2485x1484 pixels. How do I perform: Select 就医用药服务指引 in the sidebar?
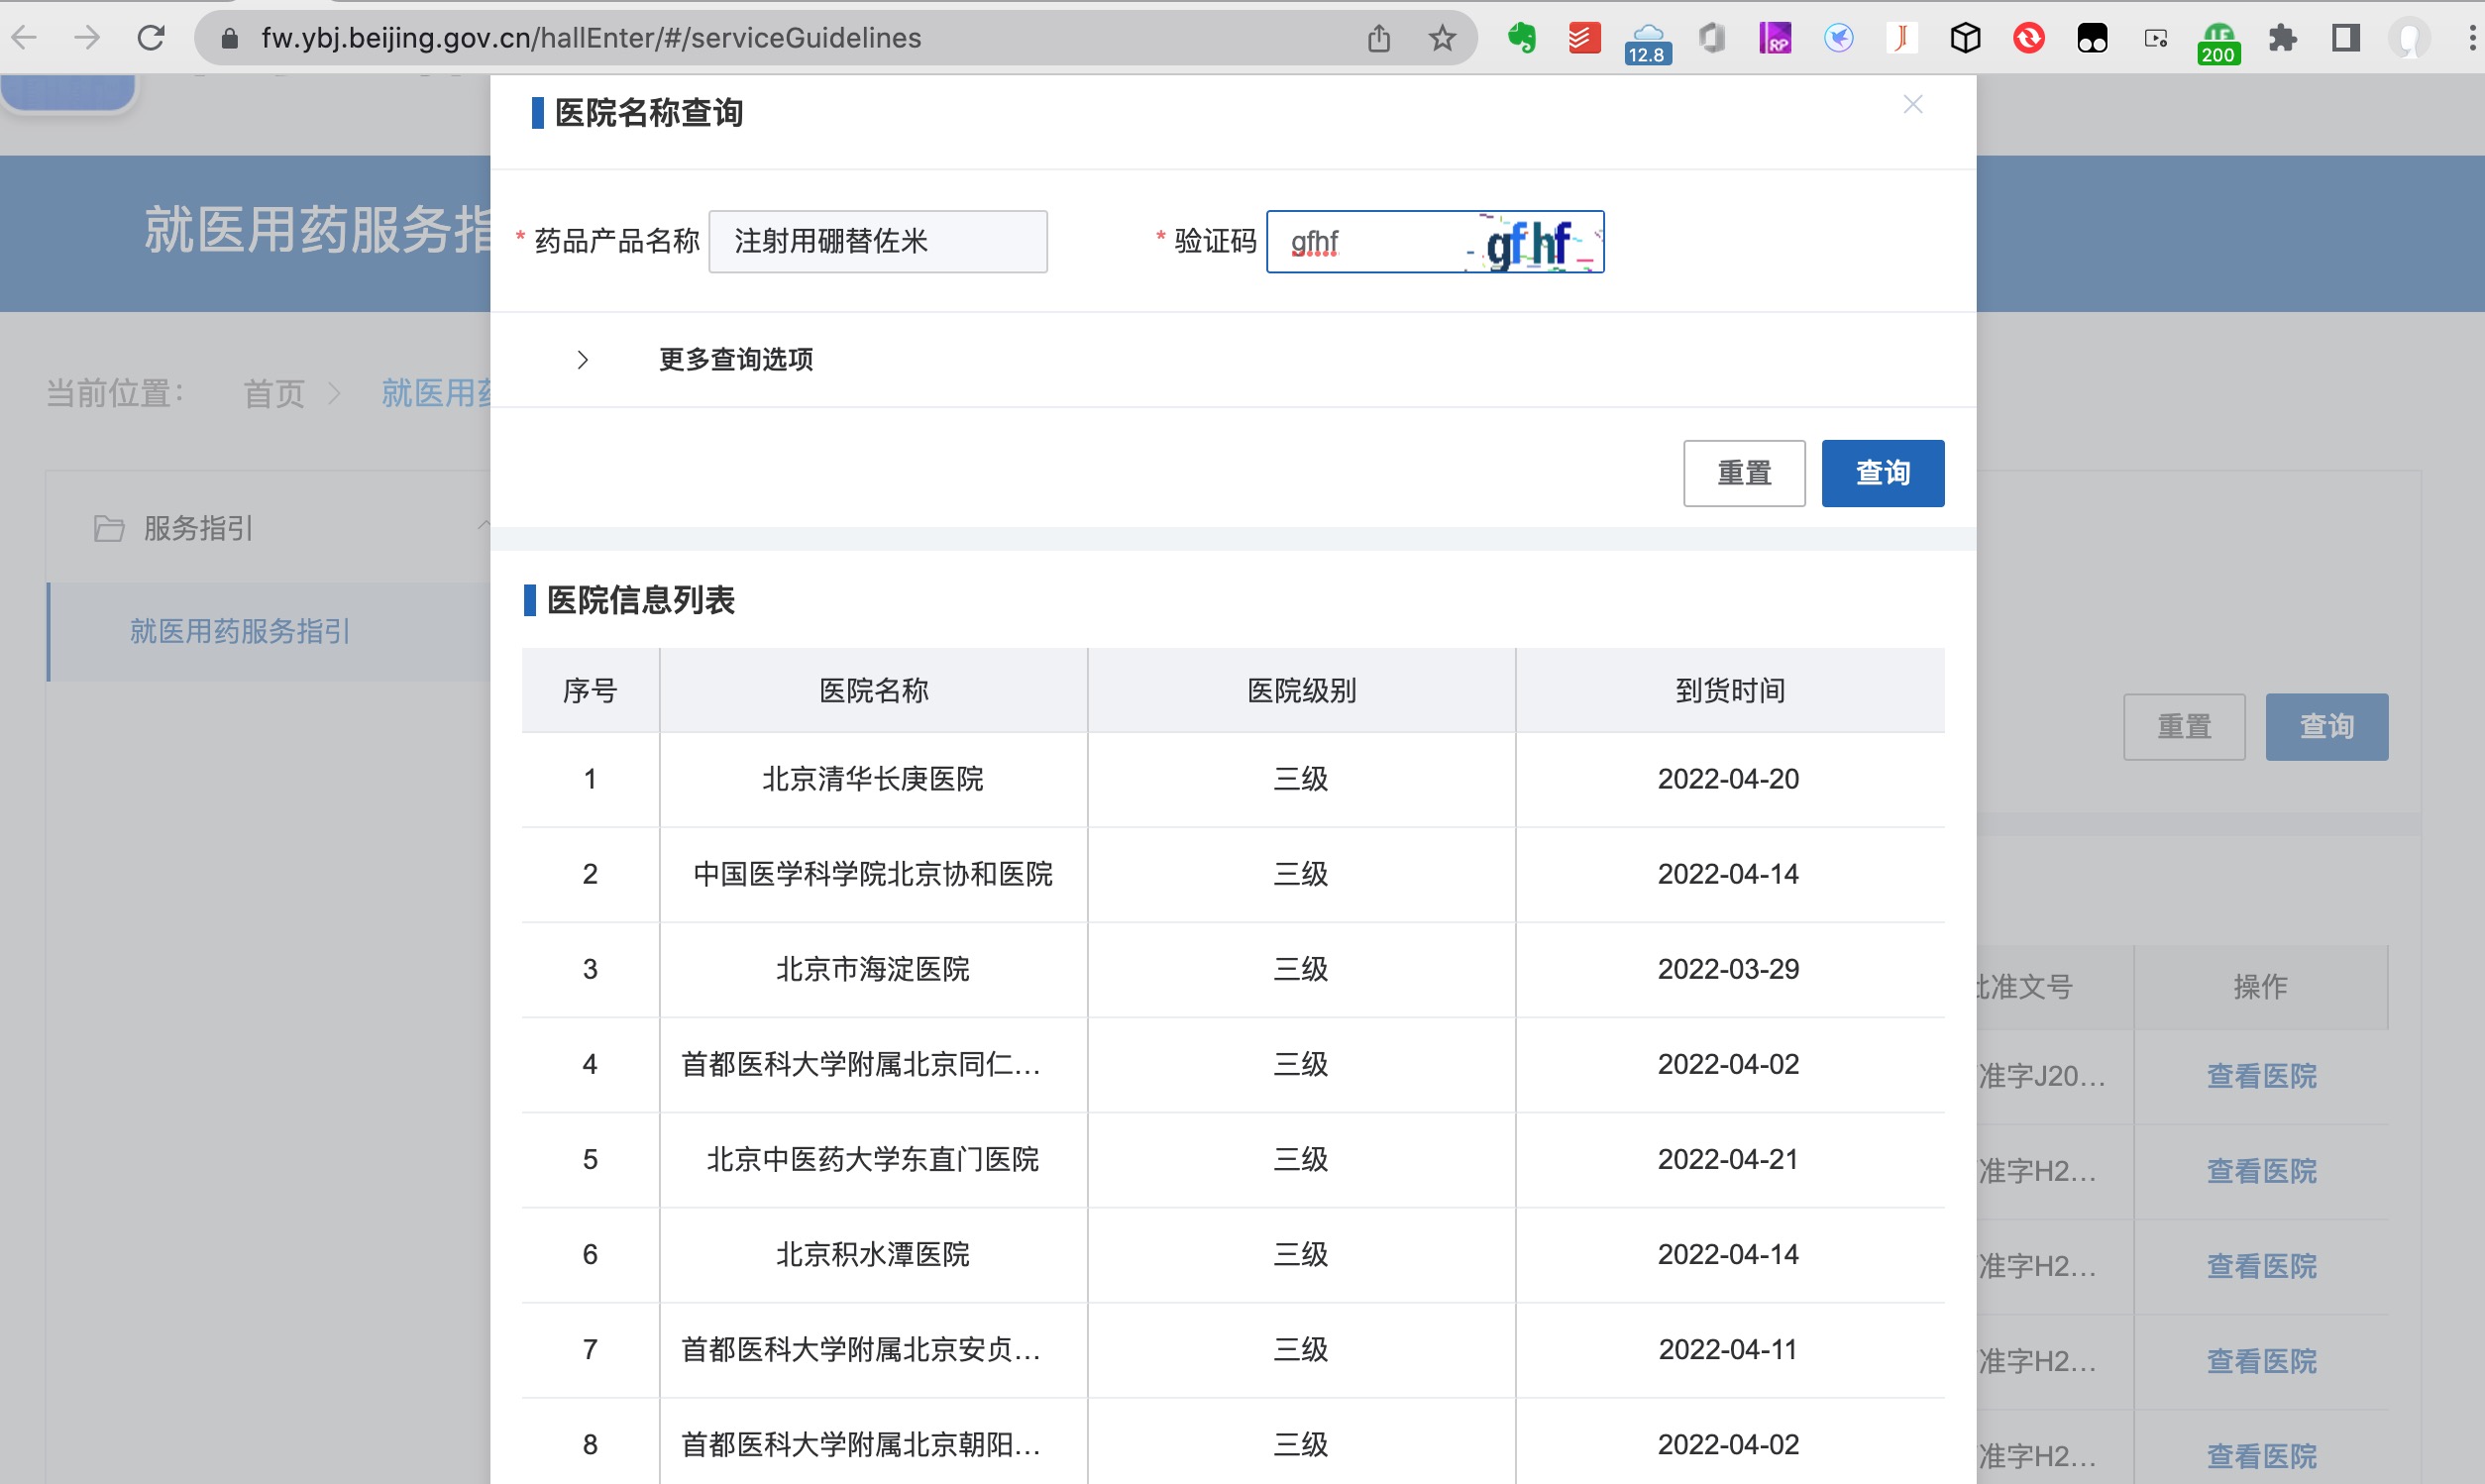click(x=240, y=631)
